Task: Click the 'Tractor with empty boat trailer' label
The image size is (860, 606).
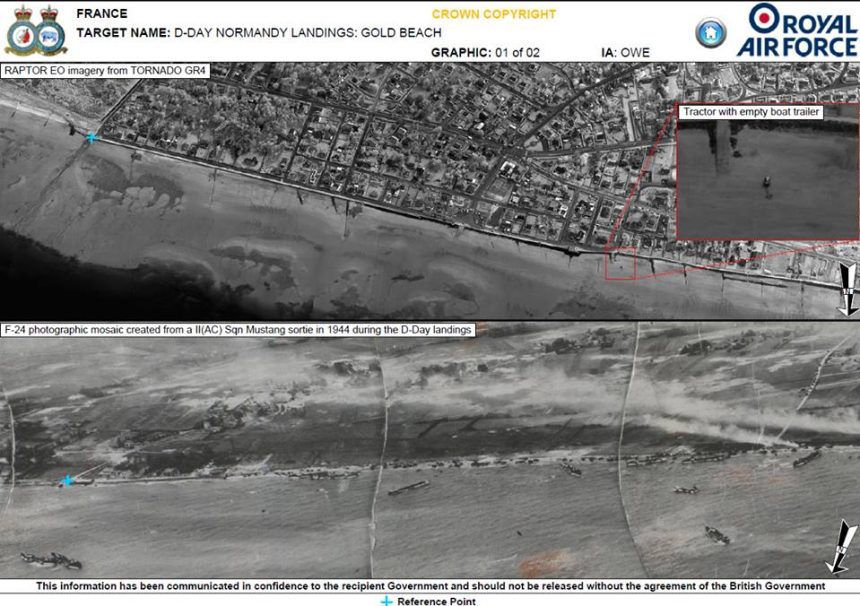Action: click(752, 112)
